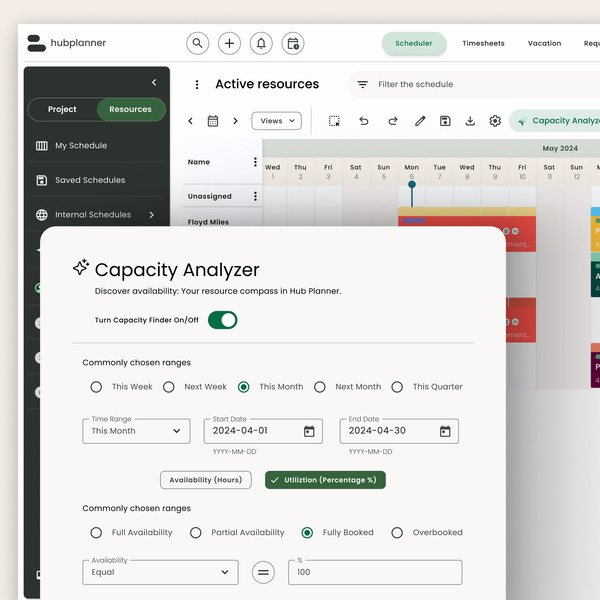Collapse the sidebar with left chevron
Image resolution: width=600 pixels, height=600 pixels.
(x=154, y=82)
